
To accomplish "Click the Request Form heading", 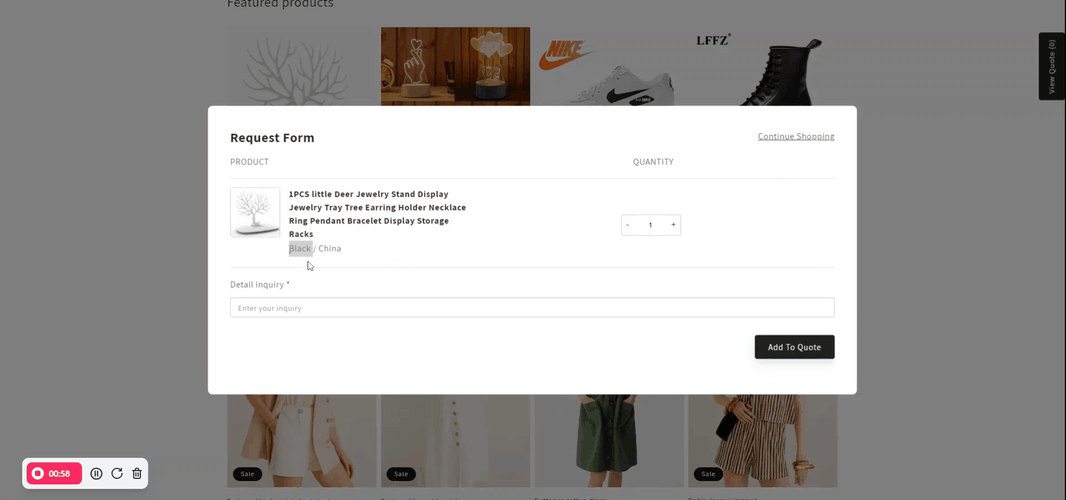I will click(272, 138).
